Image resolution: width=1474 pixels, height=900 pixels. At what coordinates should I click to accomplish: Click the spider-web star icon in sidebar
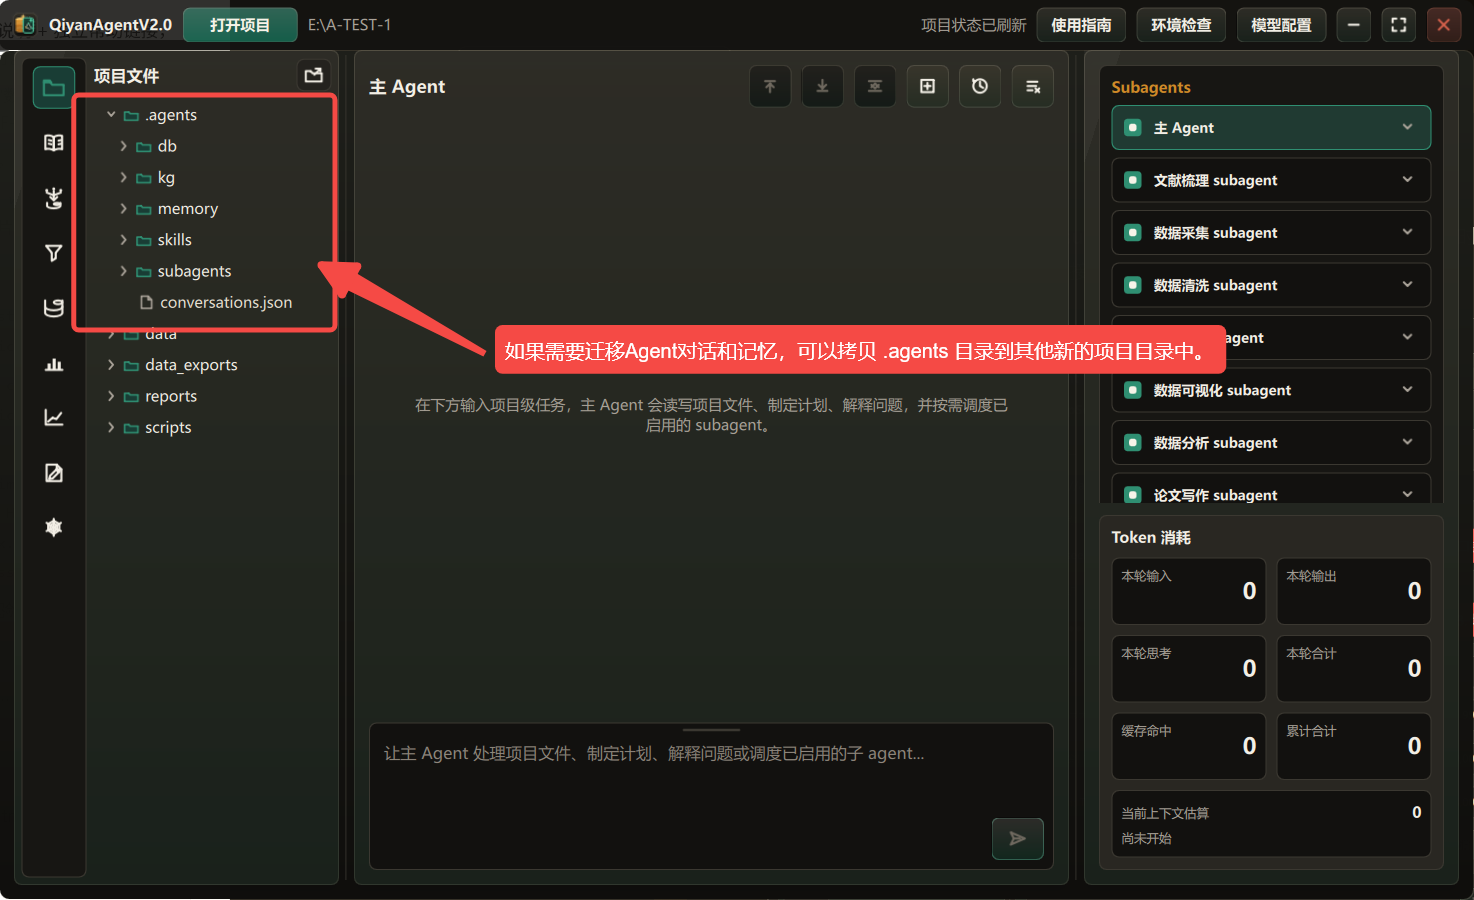pyautogui.click(x=54, y=527)
